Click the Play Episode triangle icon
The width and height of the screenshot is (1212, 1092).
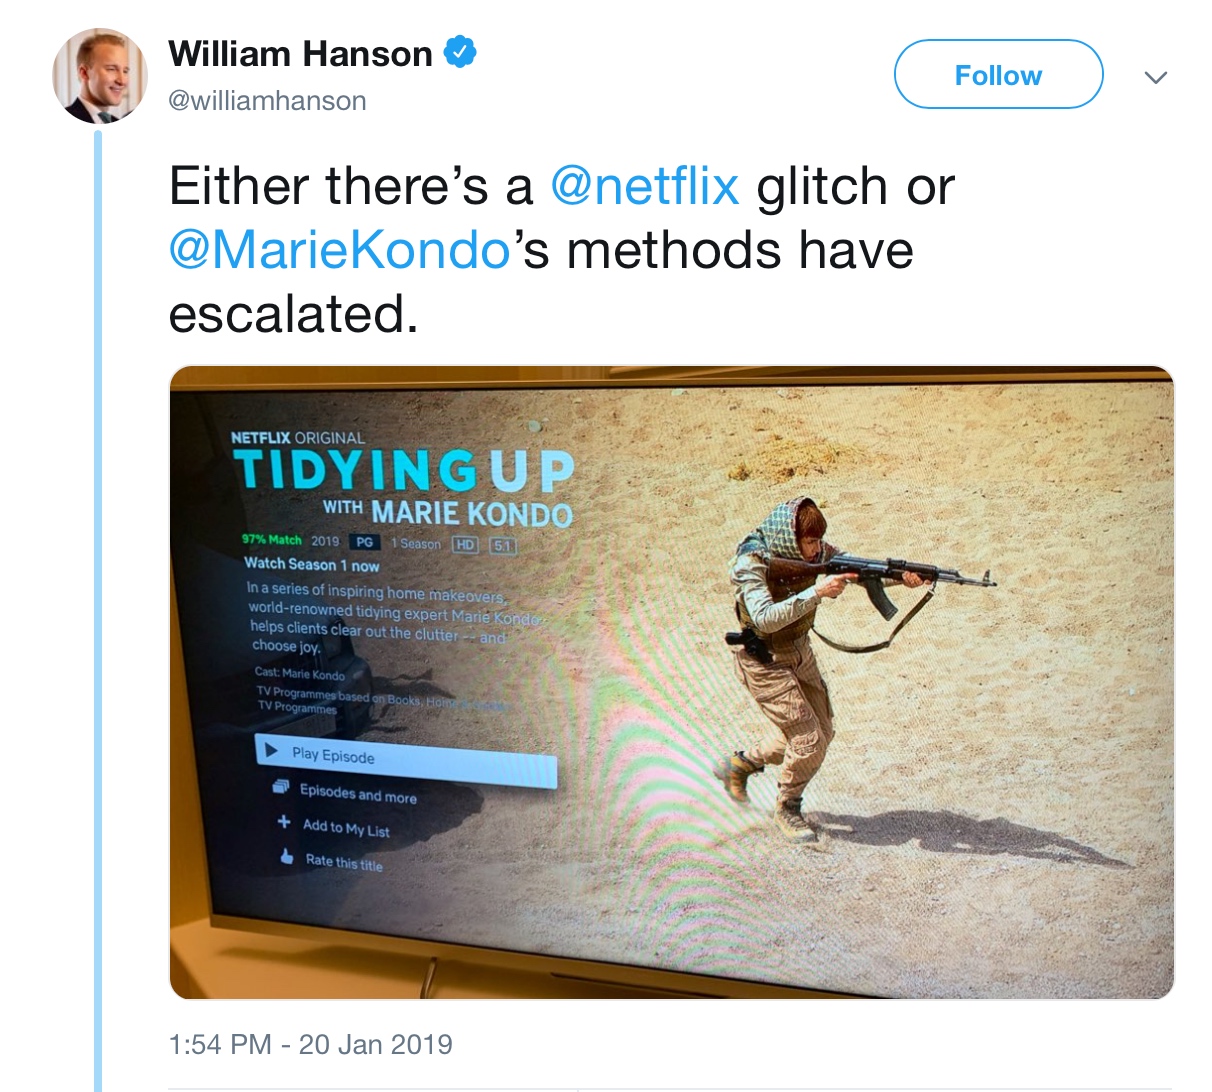271,749
